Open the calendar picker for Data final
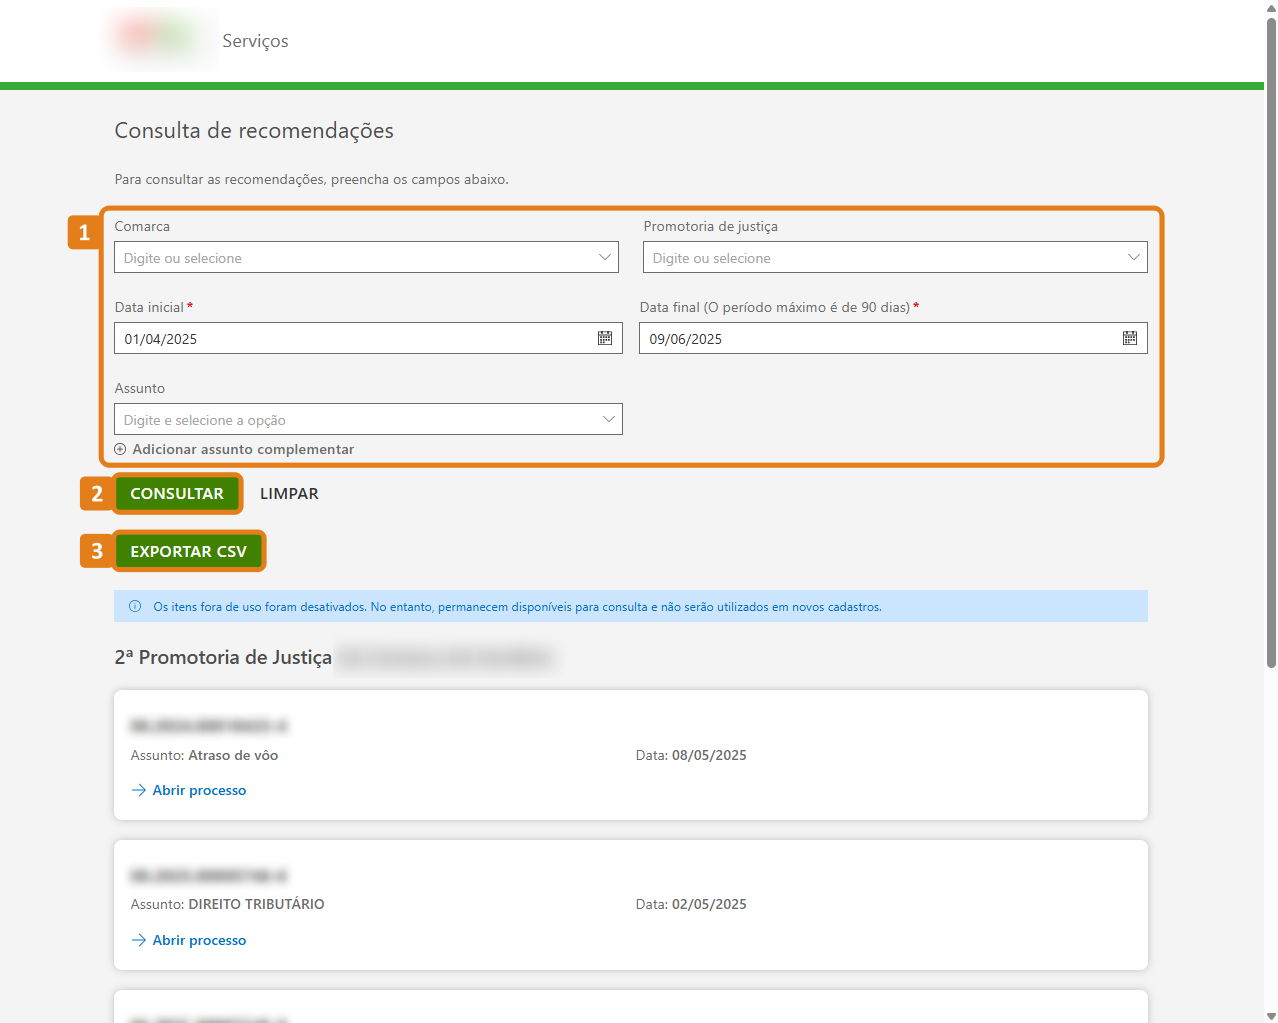 tap(1130, 338)
